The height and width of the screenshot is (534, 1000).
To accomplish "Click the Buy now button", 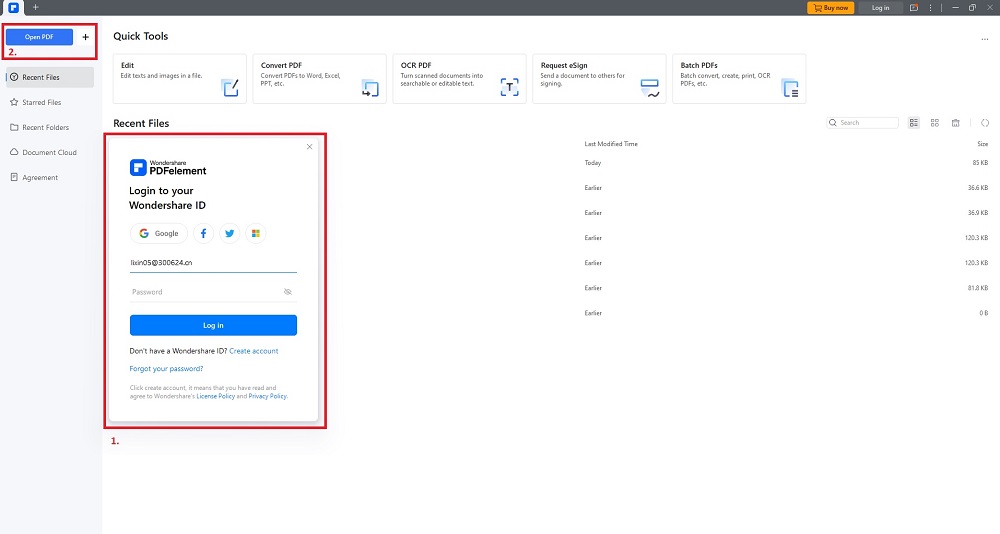I will [830, 8].
